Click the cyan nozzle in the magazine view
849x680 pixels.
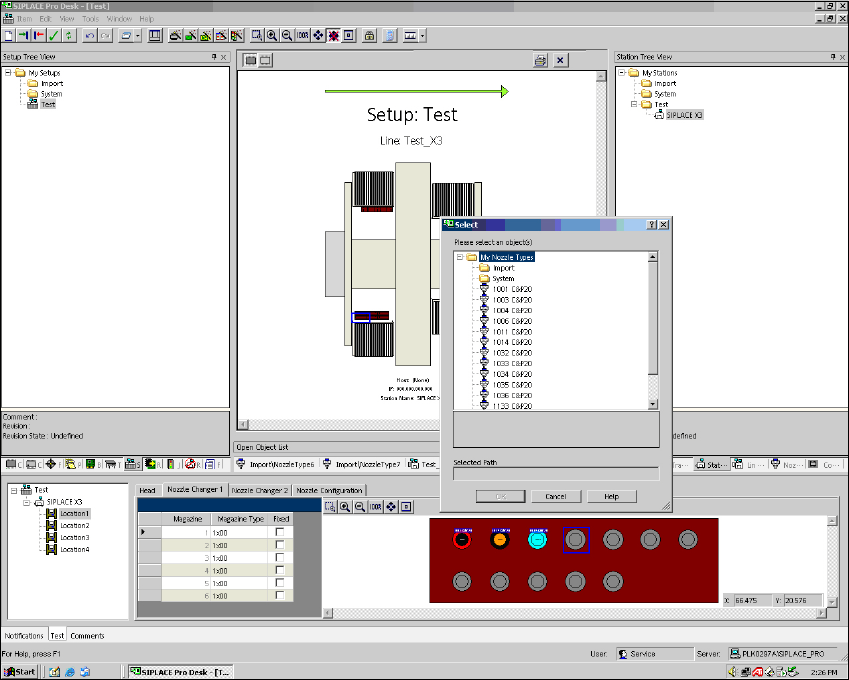537,540
